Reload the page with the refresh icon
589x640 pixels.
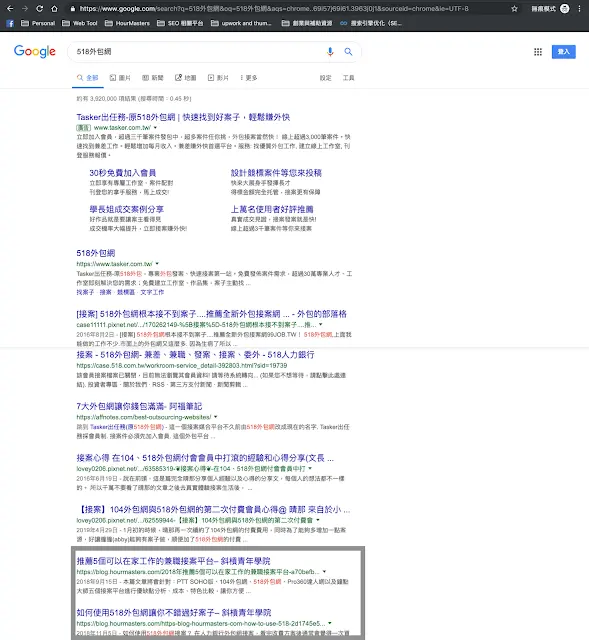[40, 9]
